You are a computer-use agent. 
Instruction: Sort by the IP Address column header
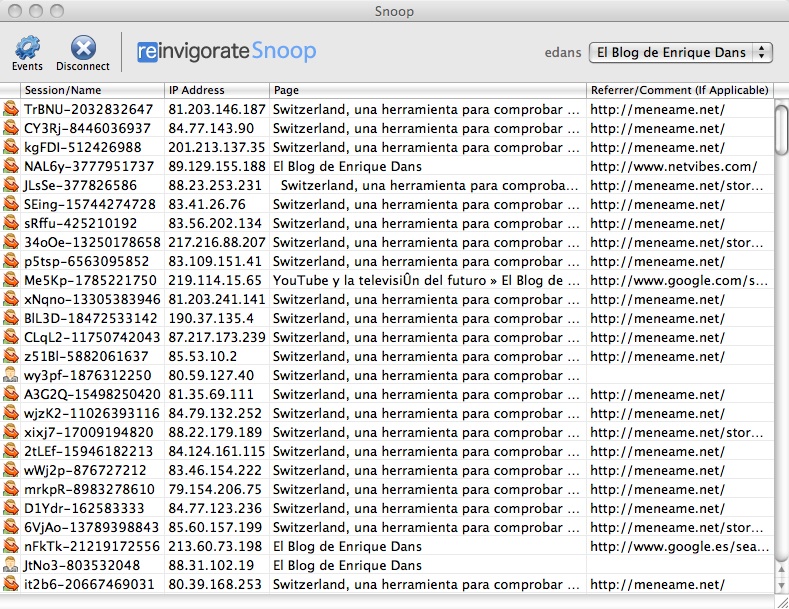click(216, 90)
